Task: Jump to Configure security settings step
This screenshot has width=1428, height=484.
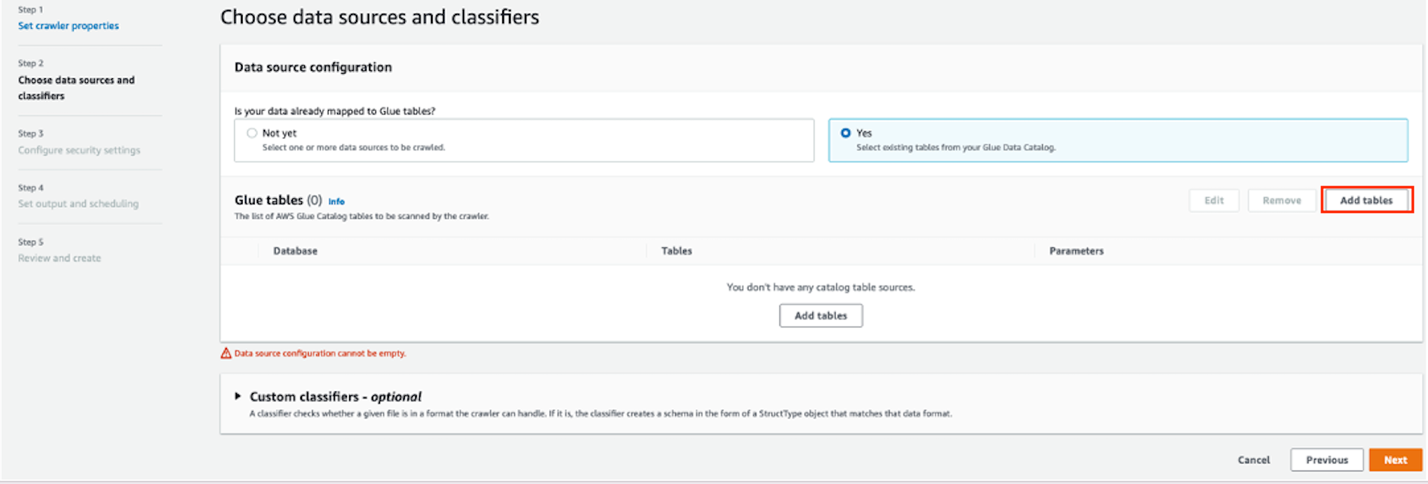Action: tap(79, 150)
